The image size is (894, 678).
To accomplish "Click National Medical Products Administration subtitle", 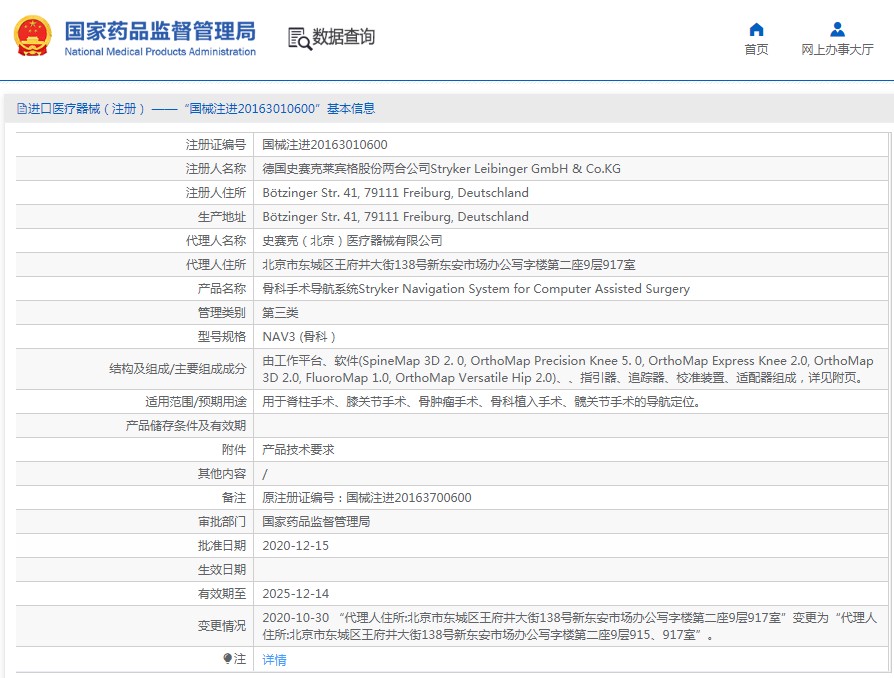I will [160, 52].
